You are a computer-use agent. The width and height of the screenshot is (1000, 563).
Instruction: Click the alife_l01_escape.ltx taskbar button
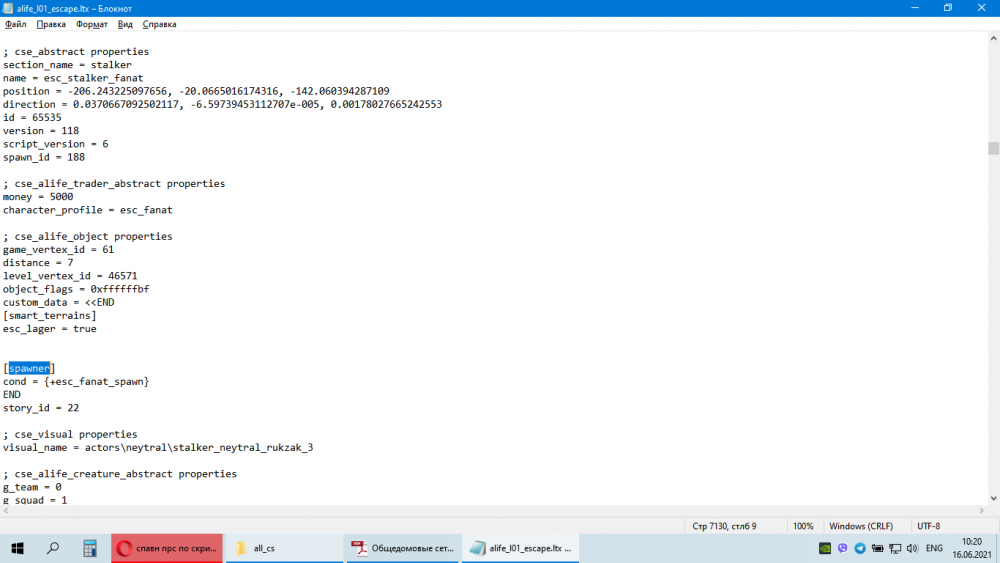[x=520, y=548]
